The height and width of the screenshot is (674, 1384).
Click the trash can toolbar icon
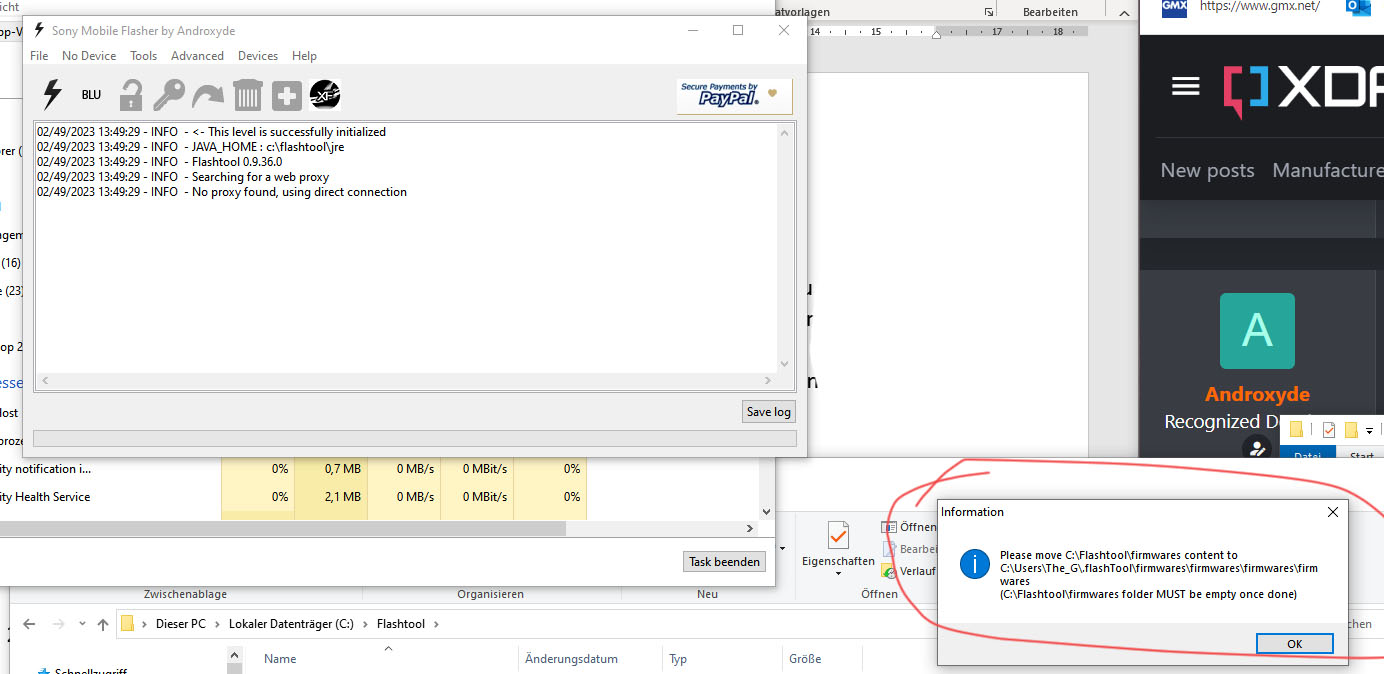point(247,95)
